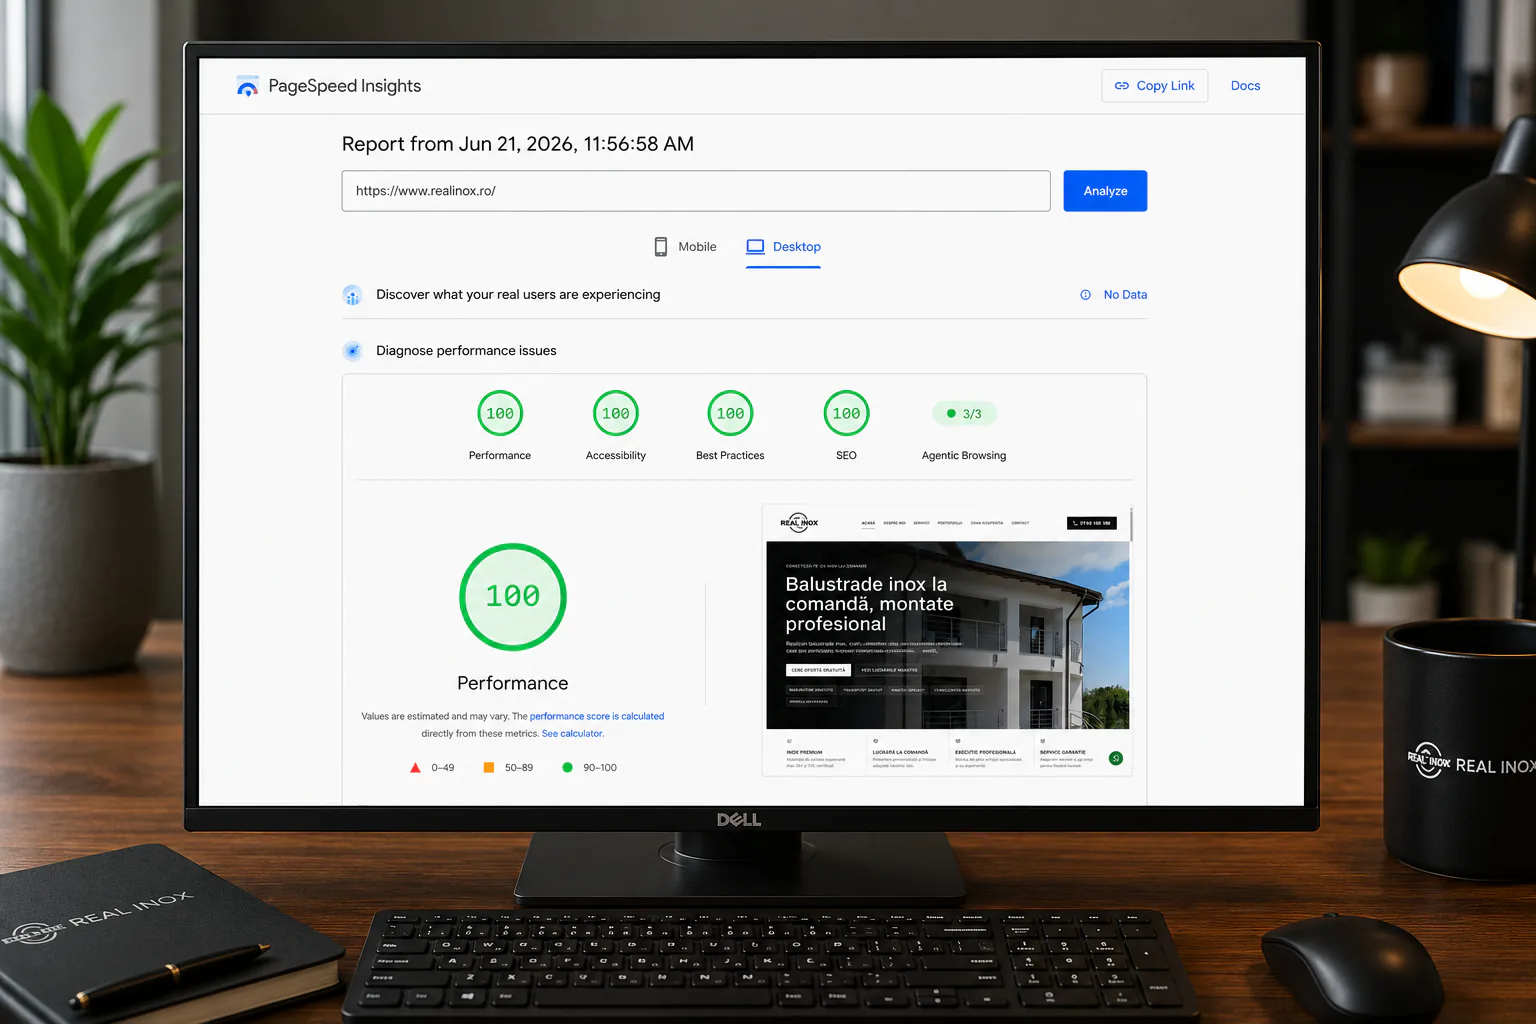Click the green circle 90–100 legend icon

pyautogui.click(x=567, y=768)
